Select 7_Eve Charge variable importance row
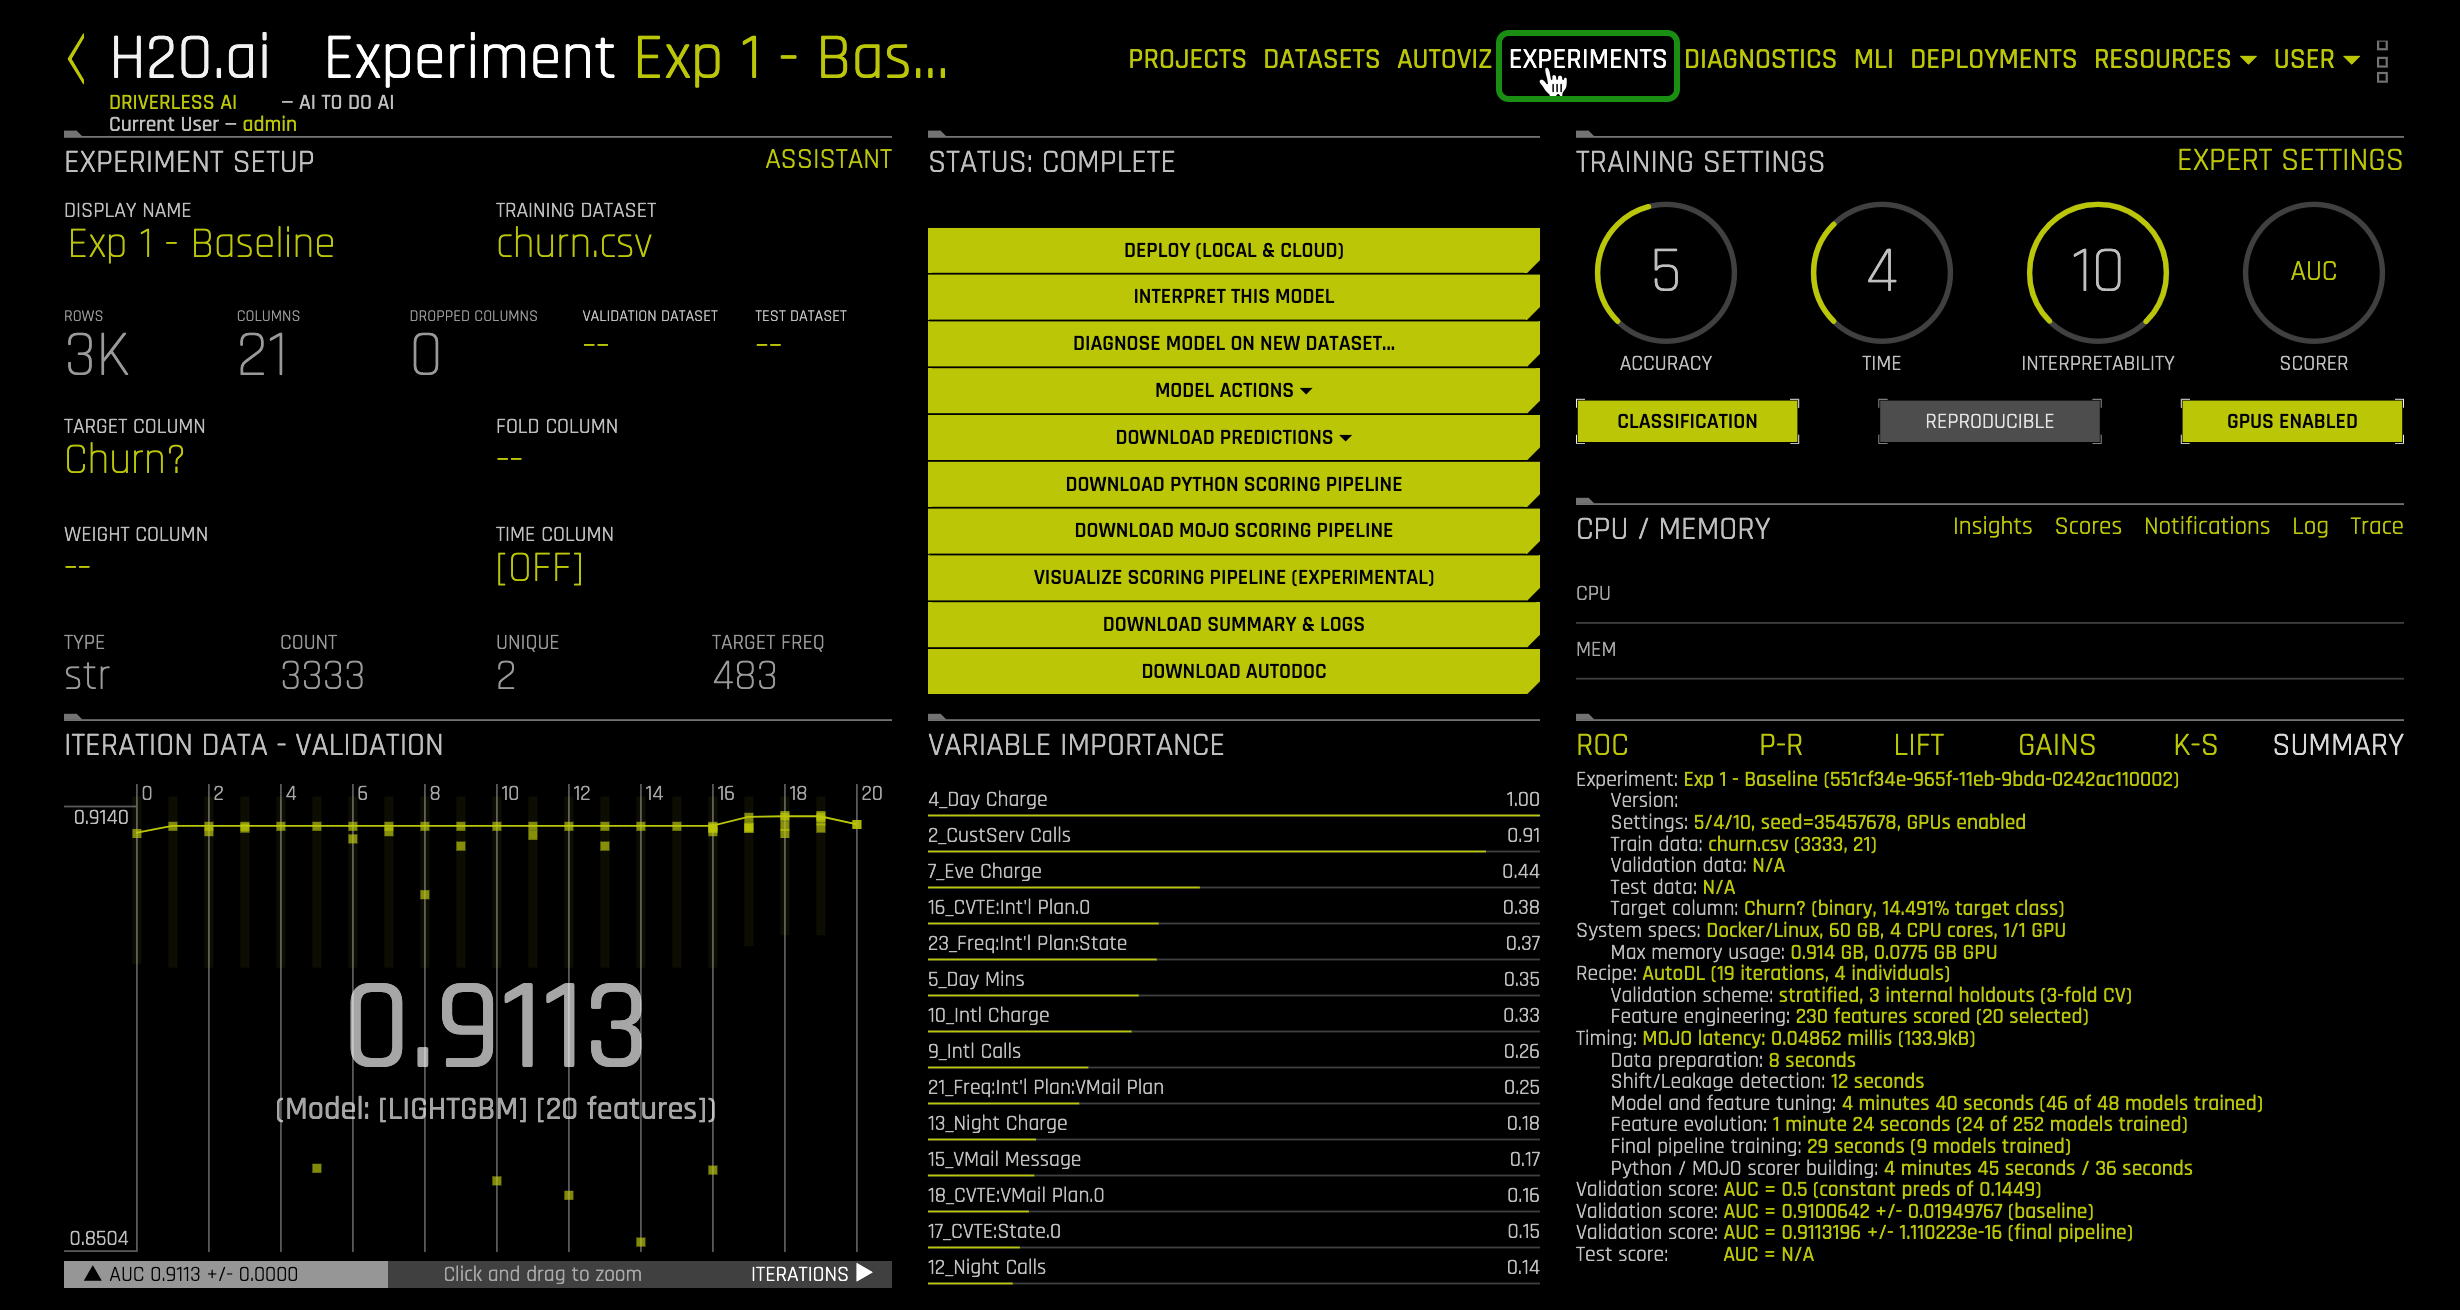This screenshot has width=2460, height=1310. [x=1233, y=872]
